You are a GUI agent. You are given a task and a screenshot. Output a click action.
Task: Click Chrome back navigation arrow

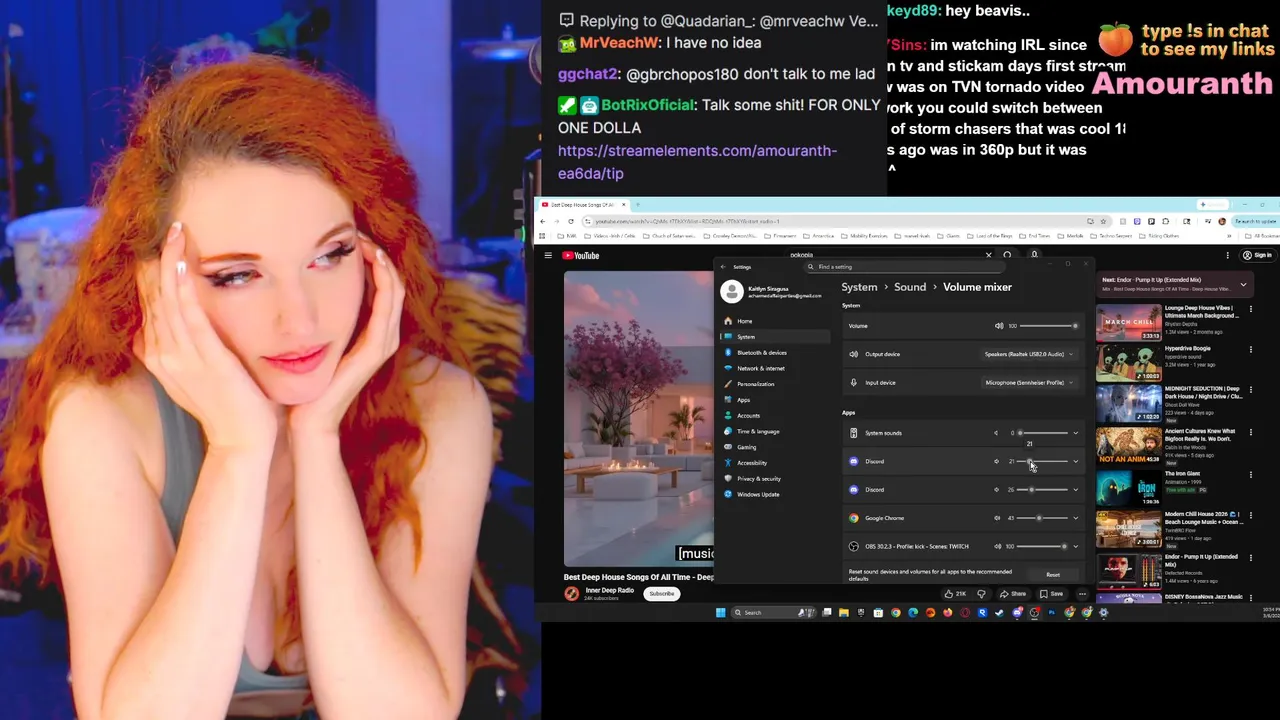(545, 221)
